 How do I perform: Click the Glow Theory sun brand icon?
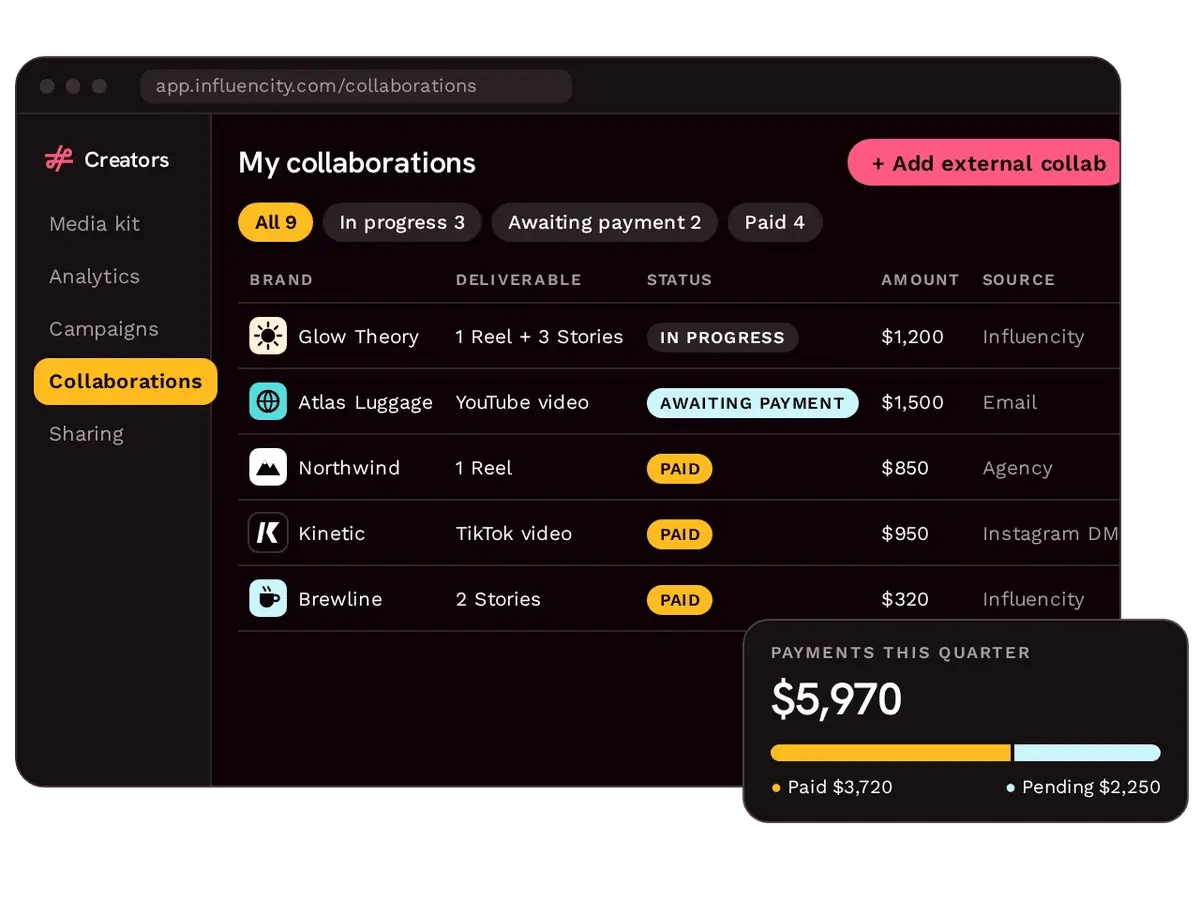click(x=268, y=336)
